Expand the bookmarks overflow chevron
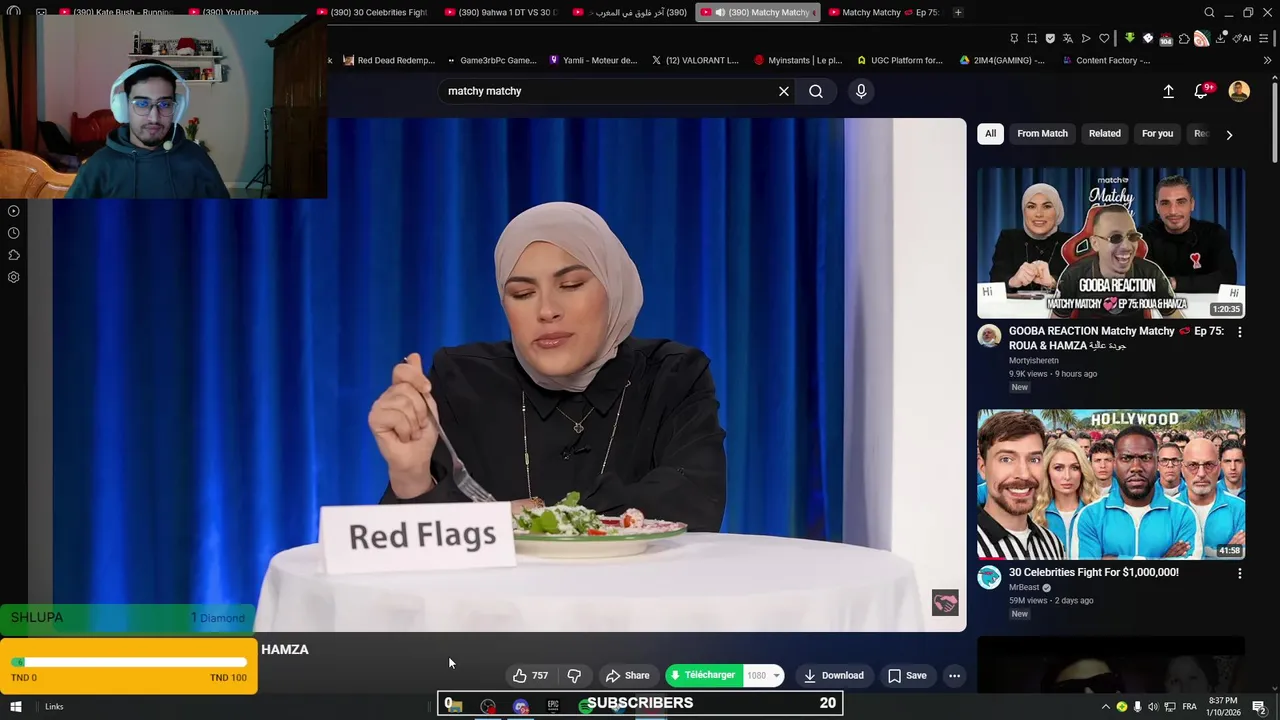The height and width of the screenshot is (720, 1280). pos(1267,60)
